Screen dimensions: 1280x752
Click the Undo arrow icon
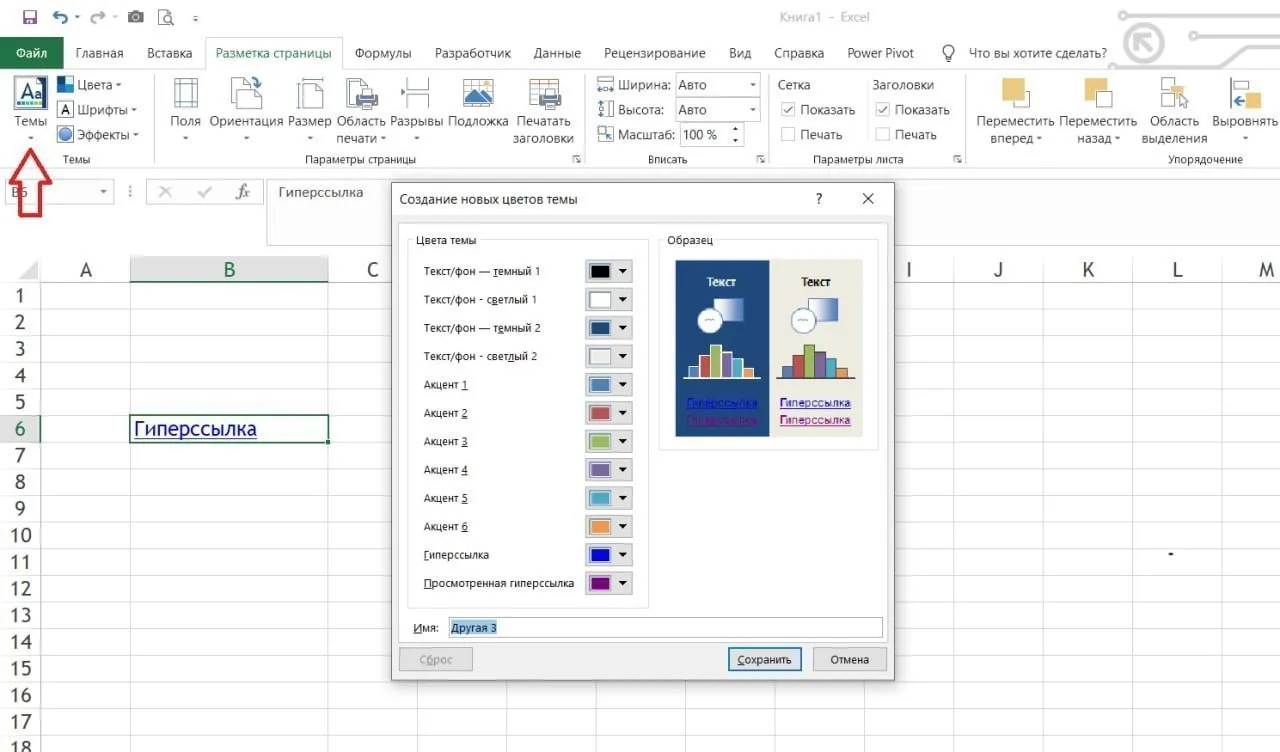point(60,17)
